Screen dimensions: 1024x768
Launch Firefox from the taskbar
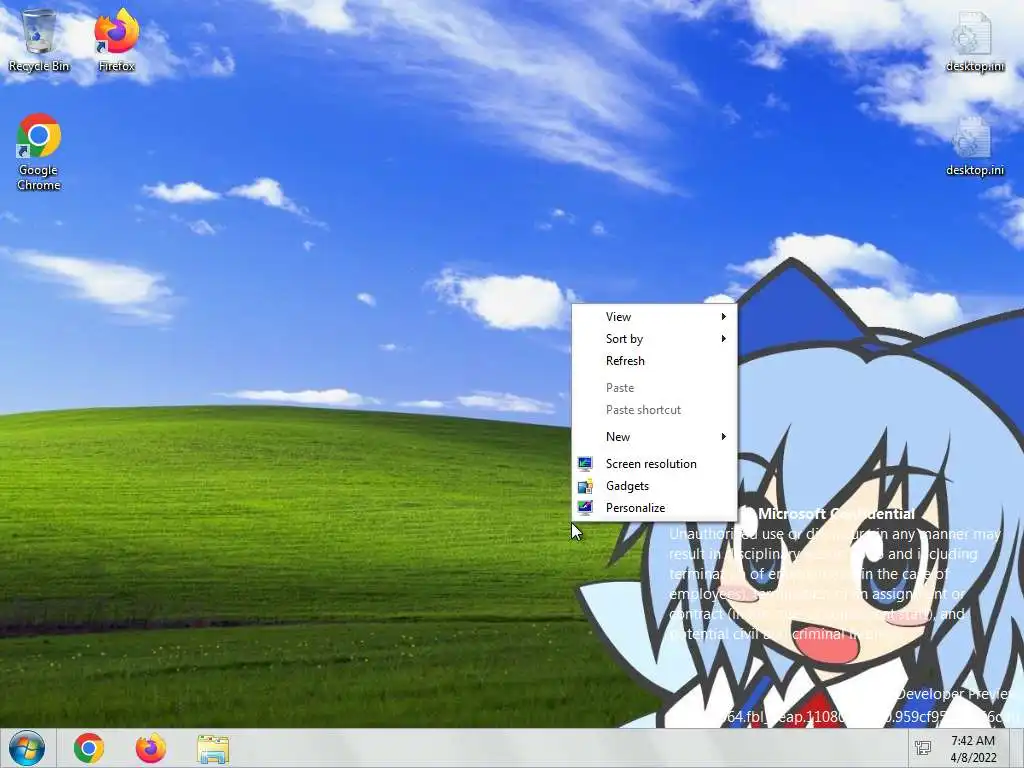tap(150, 748)
